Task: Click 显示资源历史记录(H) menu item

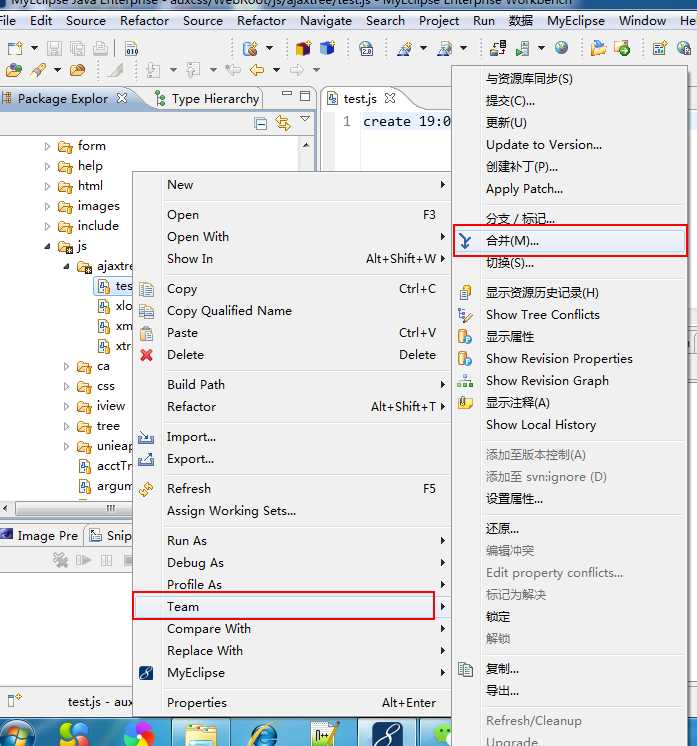Action: pos(570,293)
